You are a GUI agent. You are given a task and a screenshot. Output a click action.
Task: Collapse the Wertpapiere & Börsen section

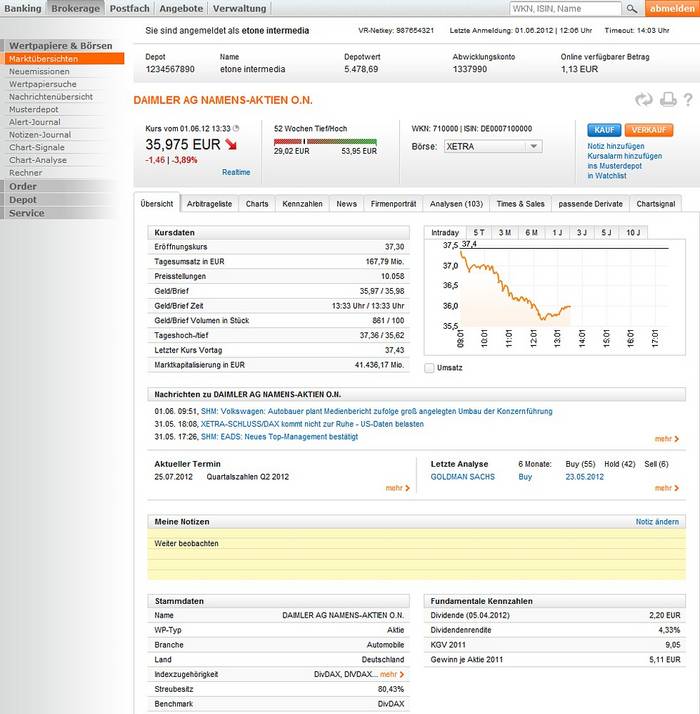click(x=61, y=46)
